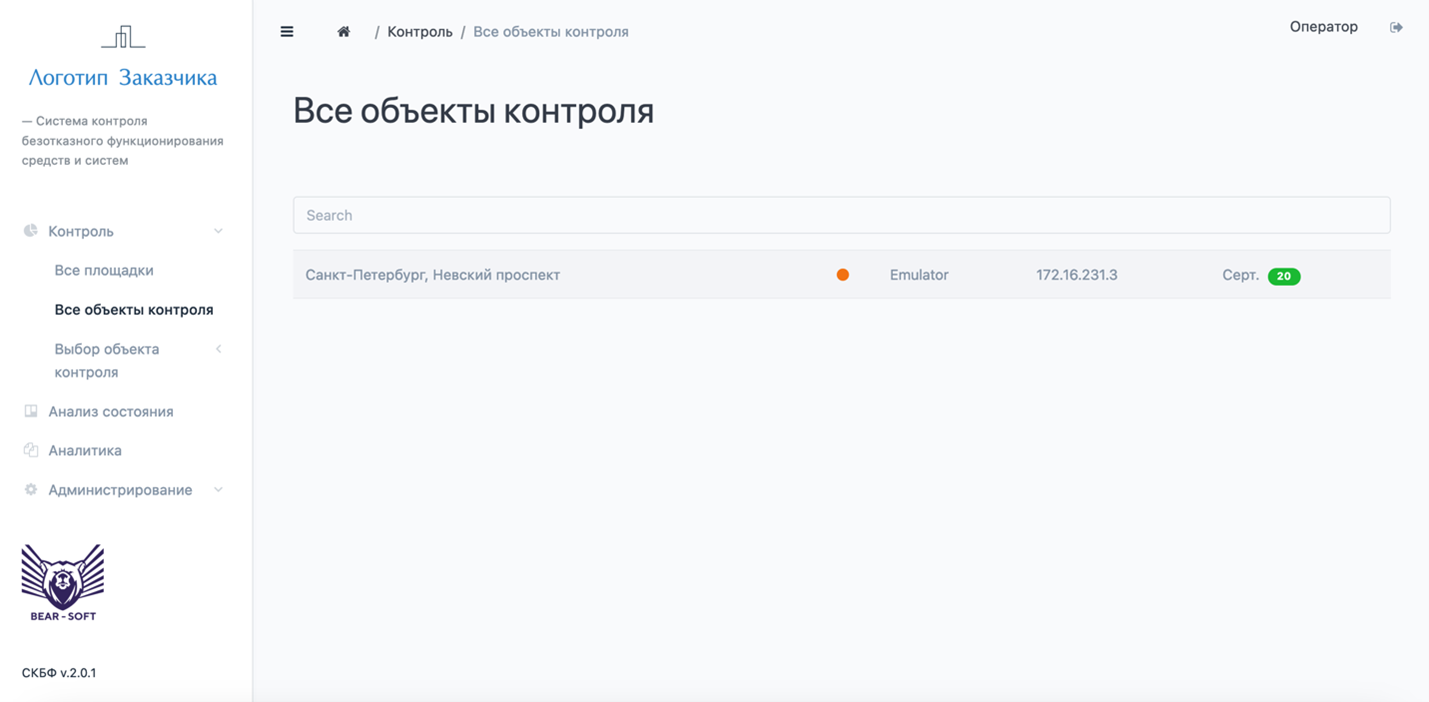Click the chart icon beside Аналитика

click(x=29, y=450)
